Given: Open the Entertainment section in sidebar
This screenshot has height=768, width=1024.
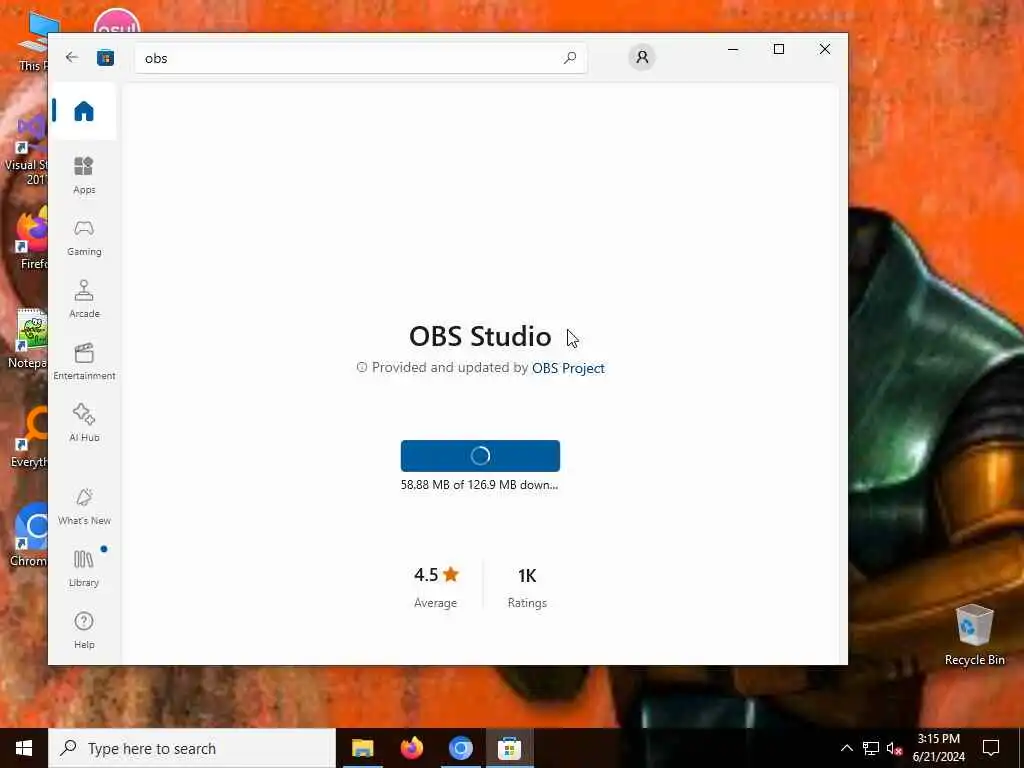Looking at the screenshot, I should [84, 362].
